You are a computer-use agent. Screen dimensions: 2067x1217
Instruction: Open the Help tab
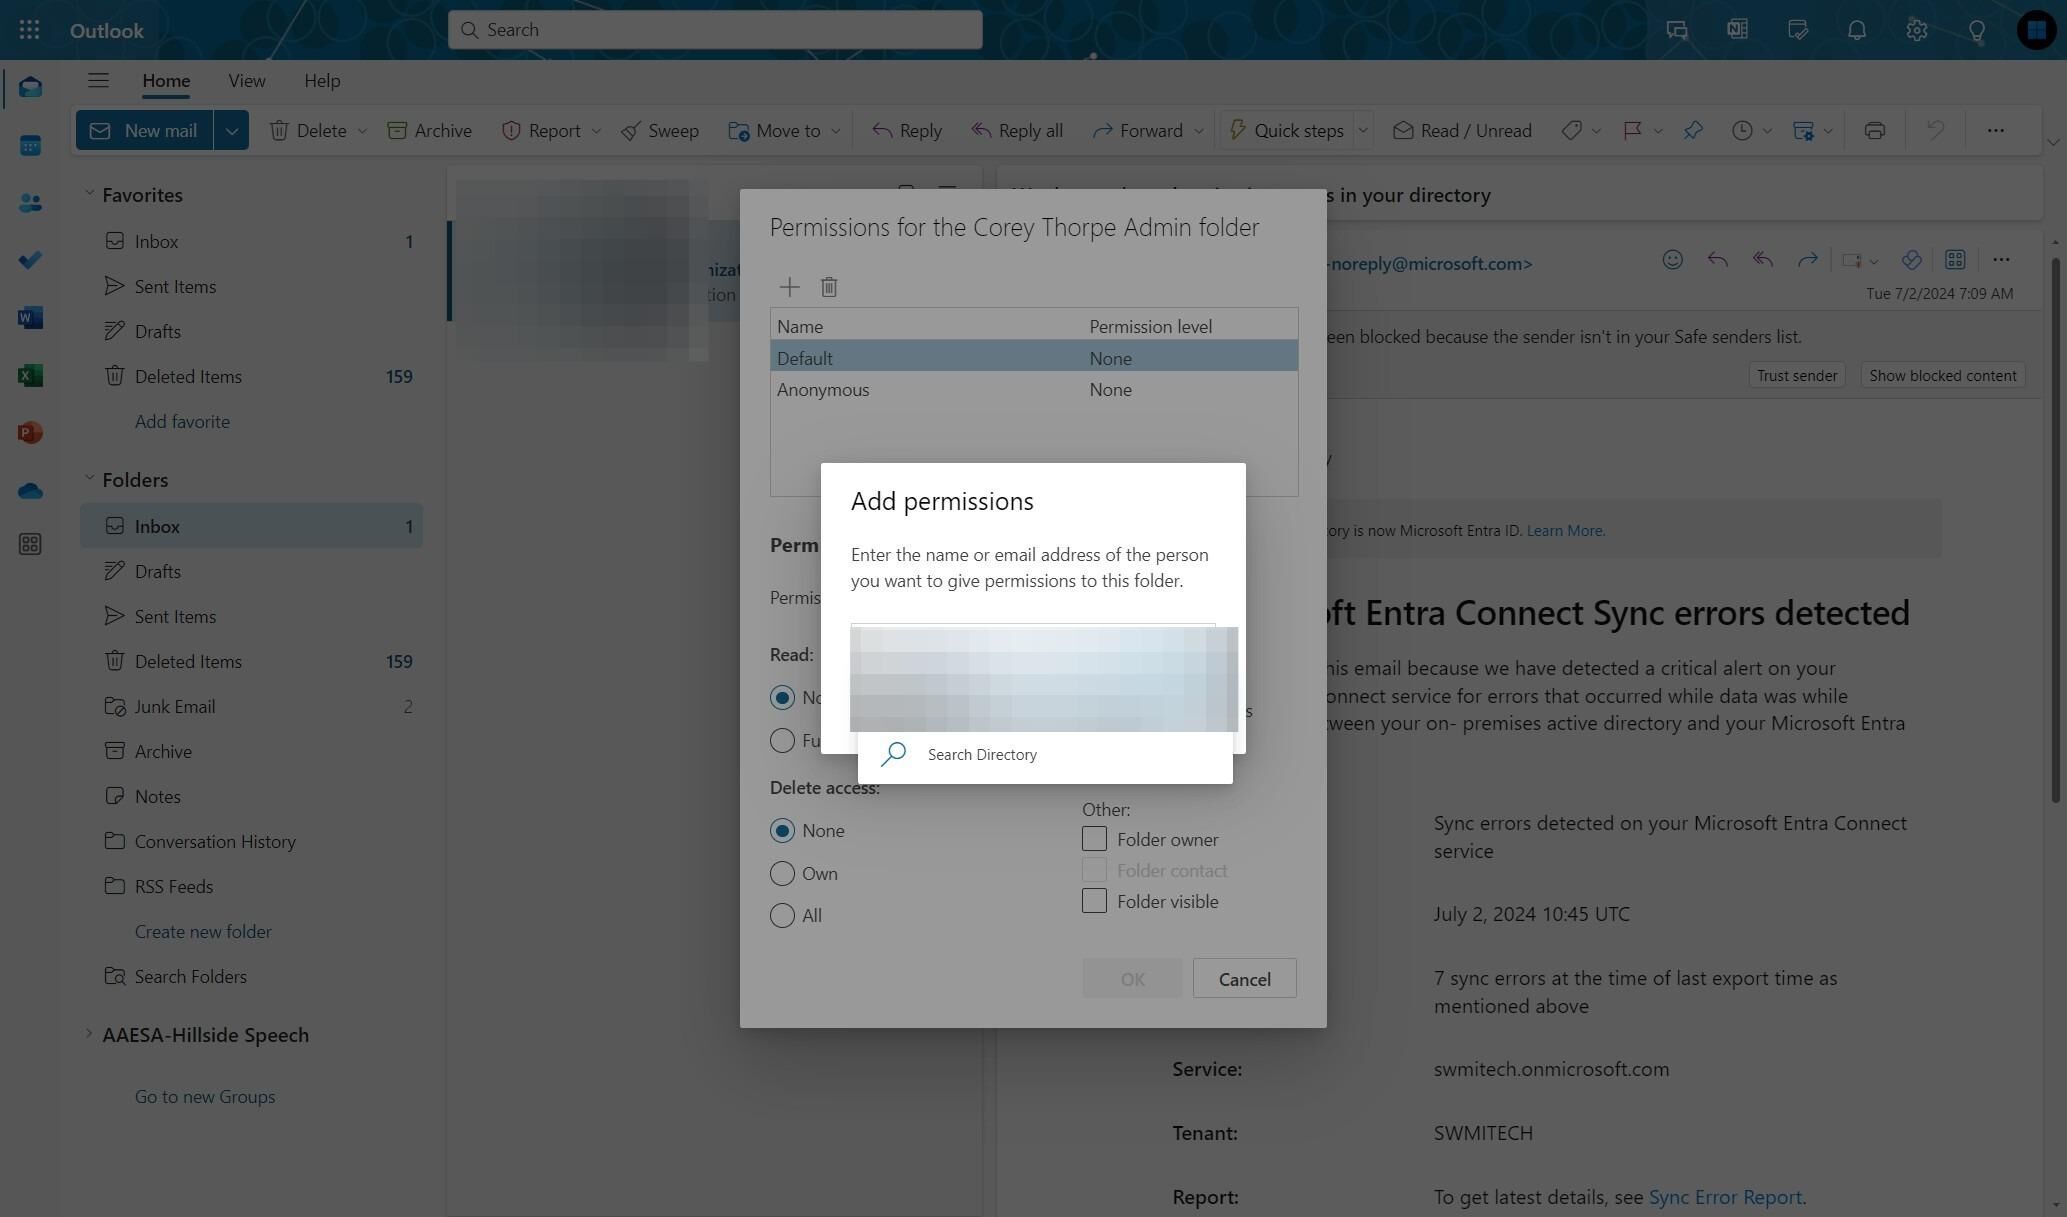pyautogui.click(x=322, y=81)
